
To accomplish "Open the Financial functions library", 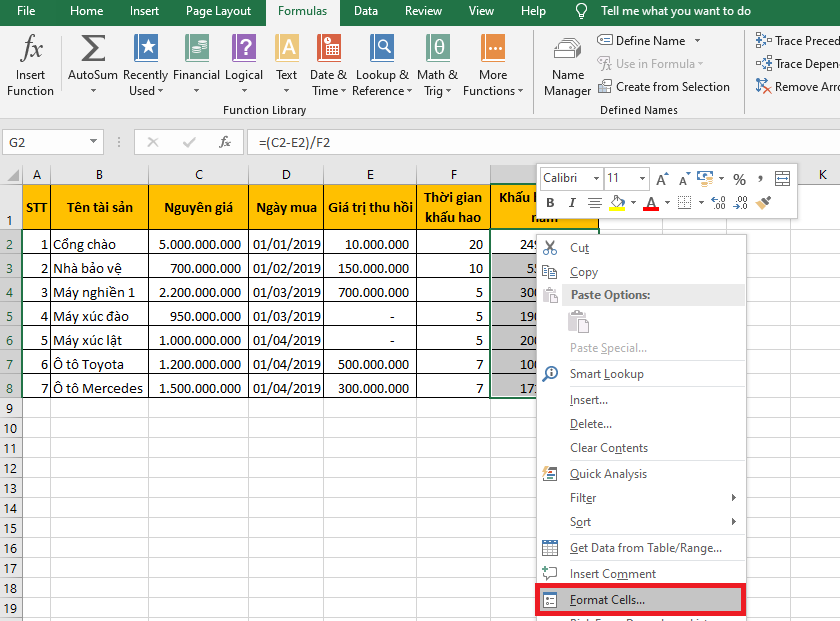I will pos(196,64).
